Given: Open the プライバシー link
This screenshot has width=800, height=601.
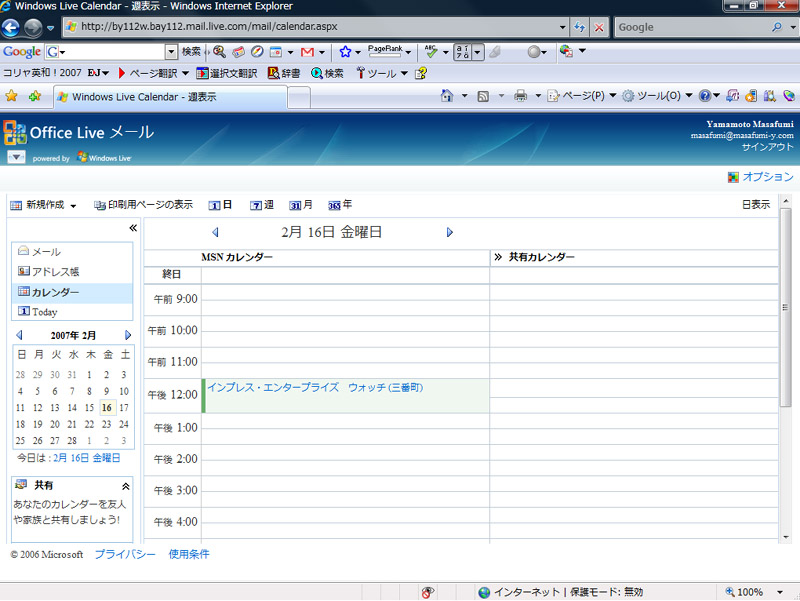Looking at the screenshot, I should coord(125,554).
